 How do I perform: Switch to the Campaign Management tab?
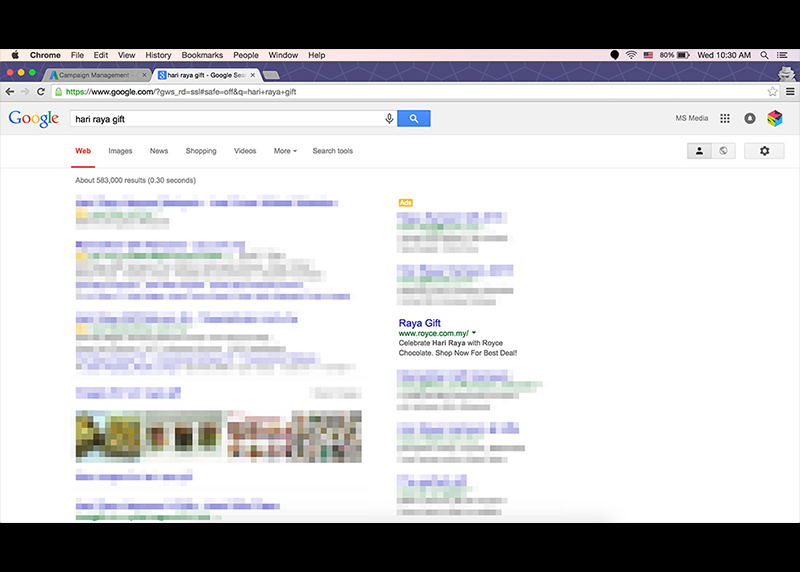click(97, 75)
